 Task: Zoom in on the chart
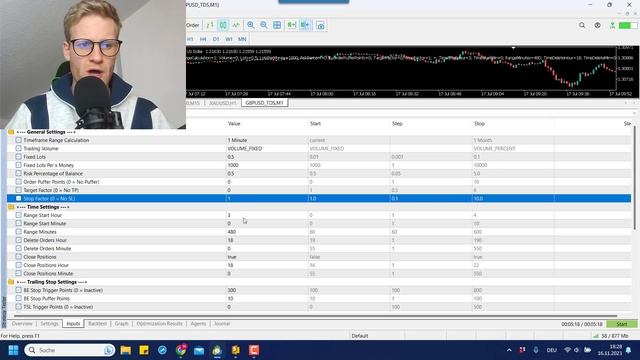(x=251, y=25)
